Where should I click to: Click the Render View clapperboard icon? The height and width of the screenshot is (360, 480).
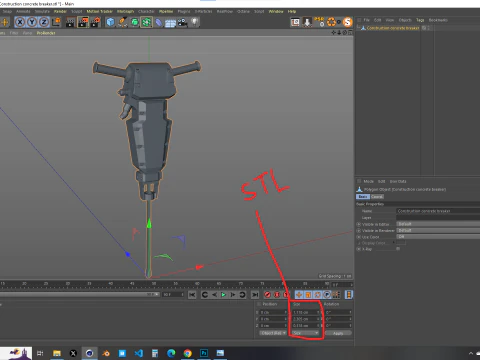(70, 22)
